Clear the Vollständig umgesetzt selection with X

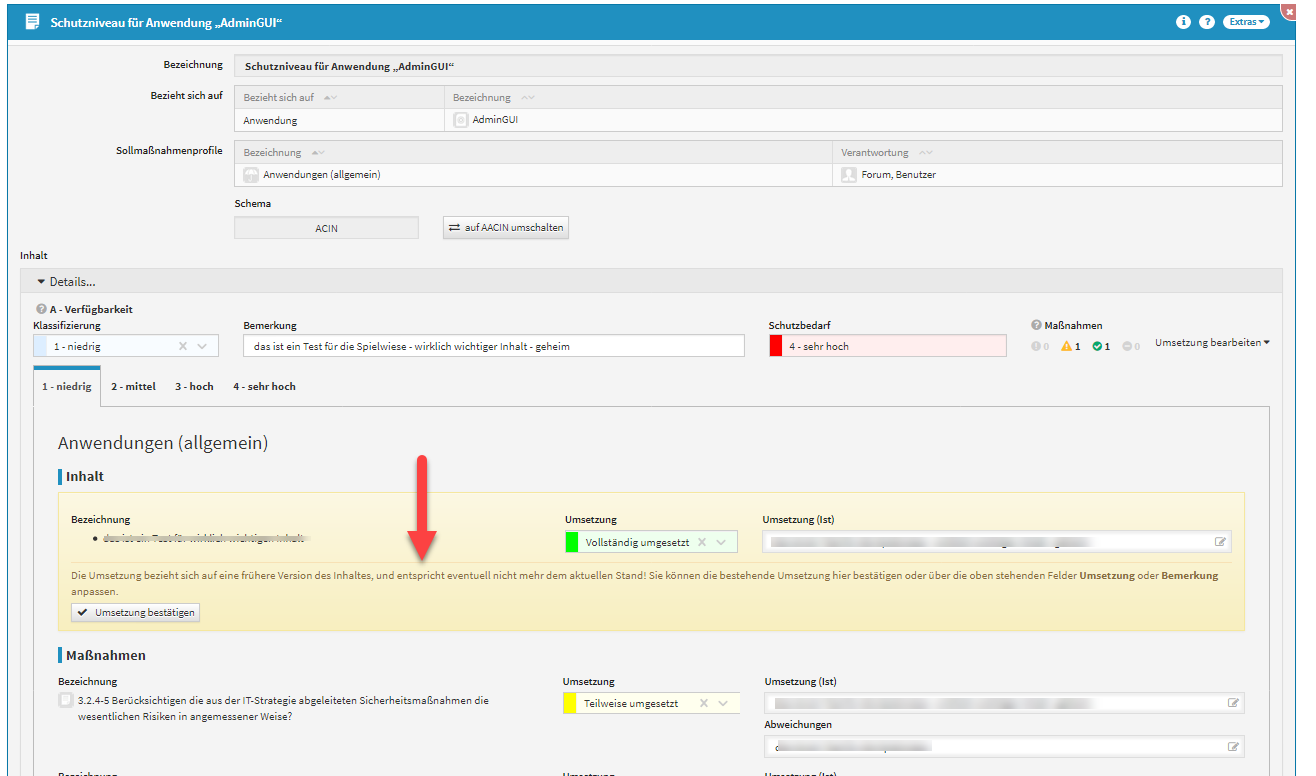click(702, 542)
